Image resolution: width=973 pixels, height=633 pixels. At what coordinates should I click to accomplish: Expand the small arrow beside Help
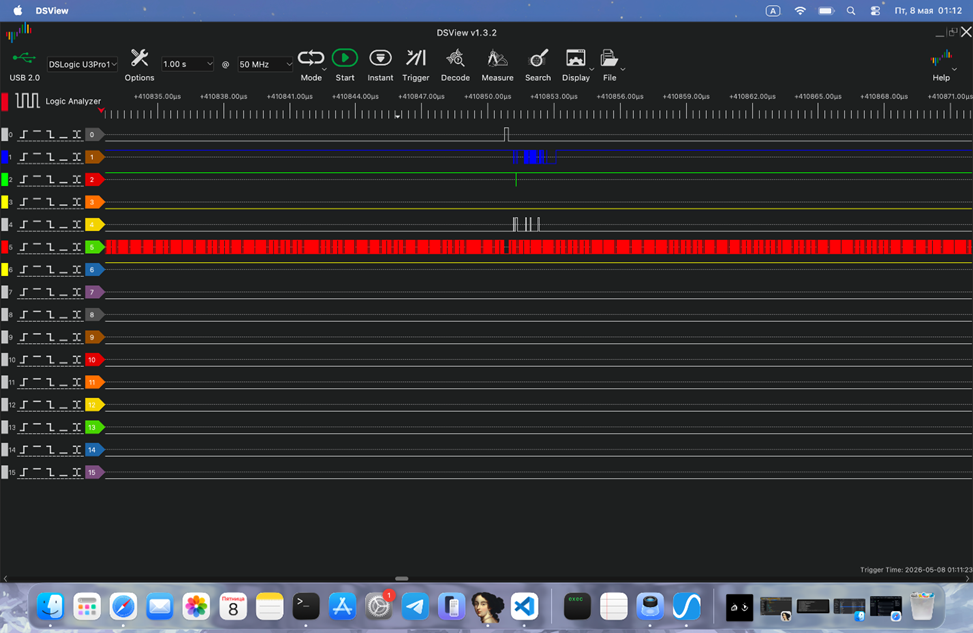coord(954,70)
